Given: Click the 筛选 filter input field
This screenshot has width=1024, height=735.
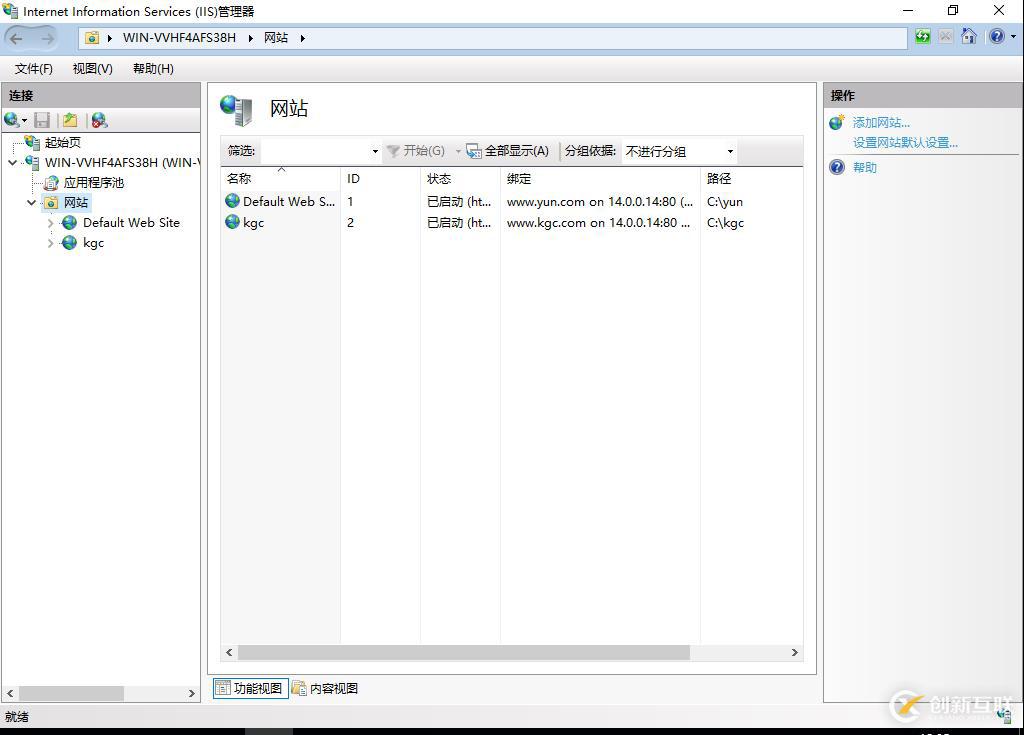Looking at the screenshot, I should tap(313, 152).
